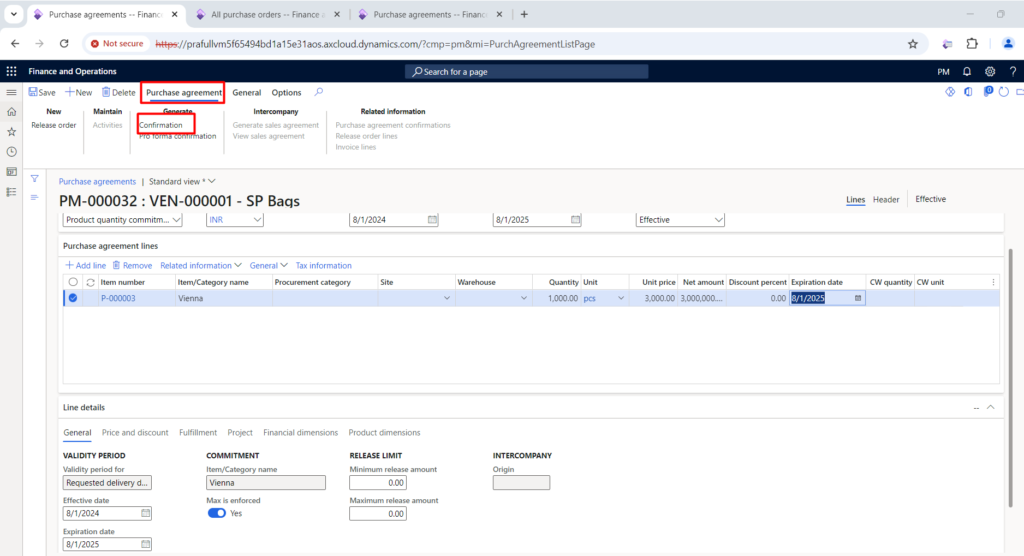The height and width of the screenshot is (556, 1024).
Task: Open the Office app icon in action pane
Action: (968, 92)
